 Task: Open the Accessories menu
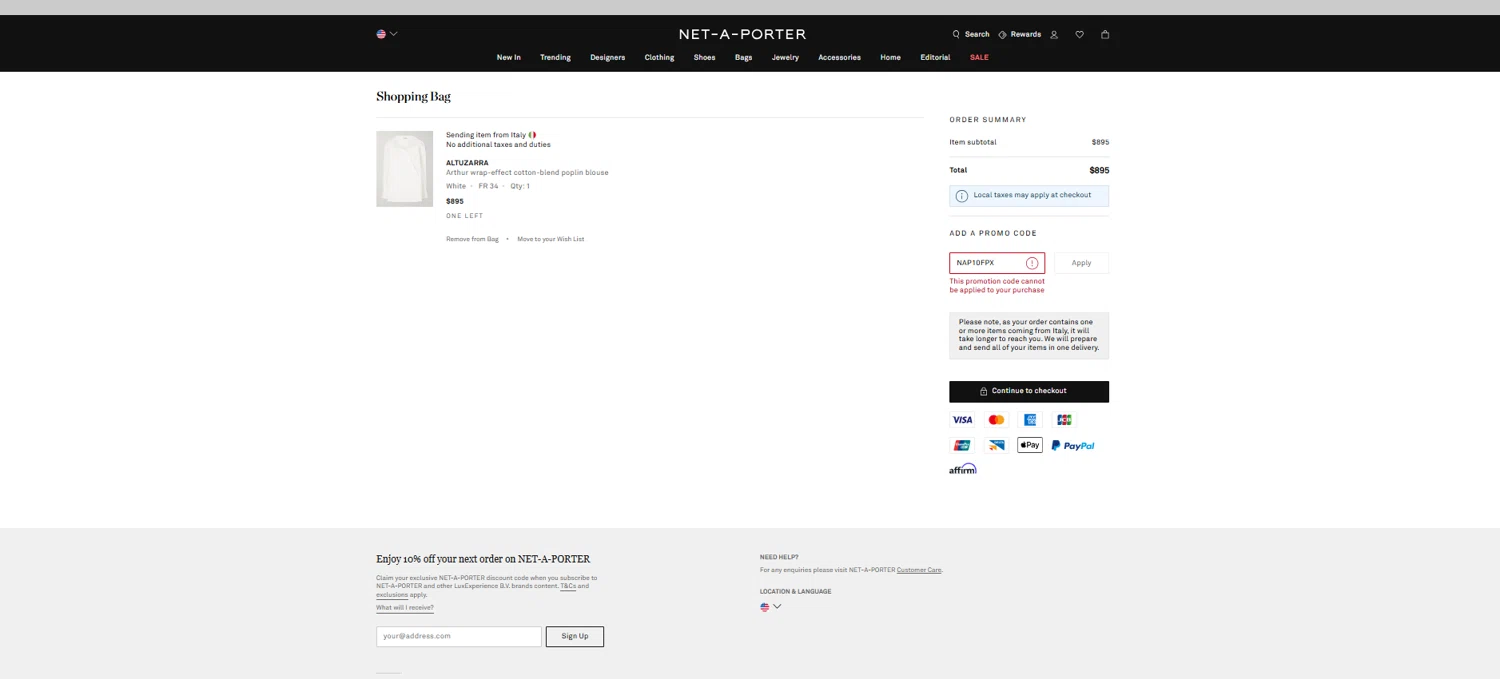tap(839, 57)
